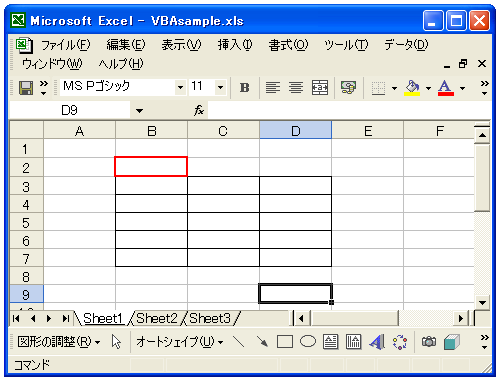Toggle Bold formatting button

(244, 88)
